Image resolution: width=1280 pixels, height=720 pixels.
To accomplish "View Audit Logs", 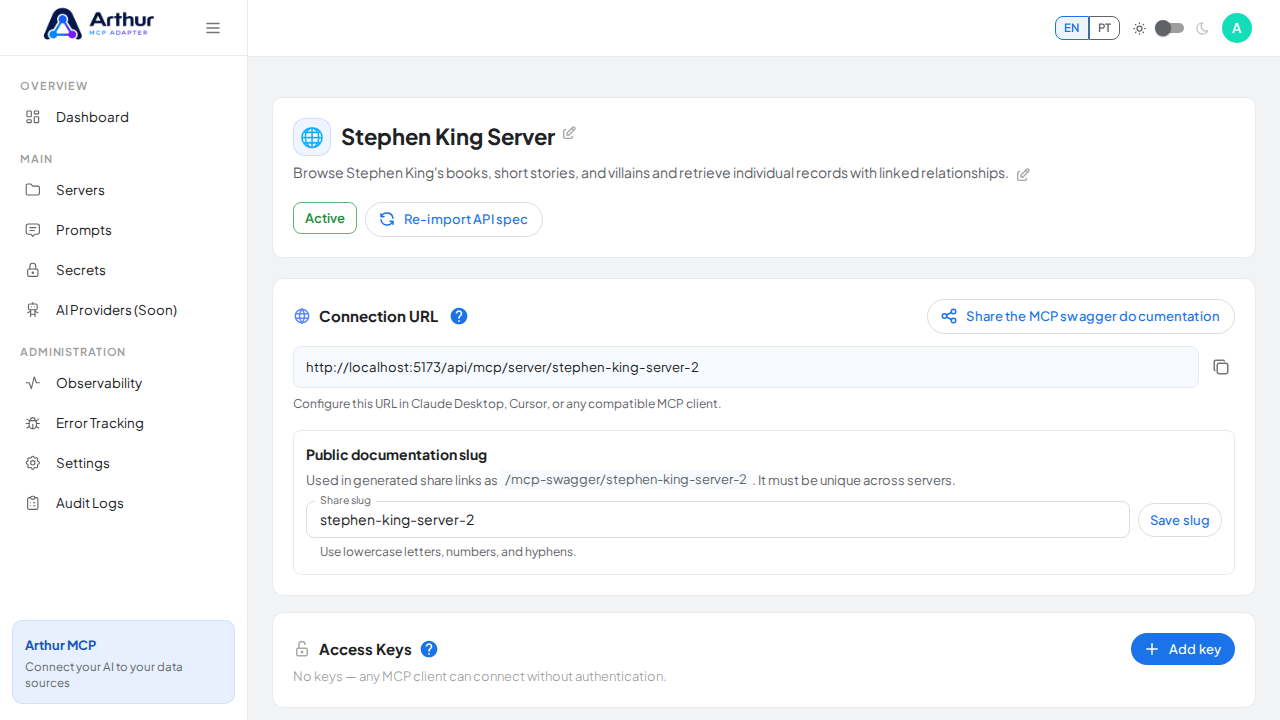I will coord(124,503).
